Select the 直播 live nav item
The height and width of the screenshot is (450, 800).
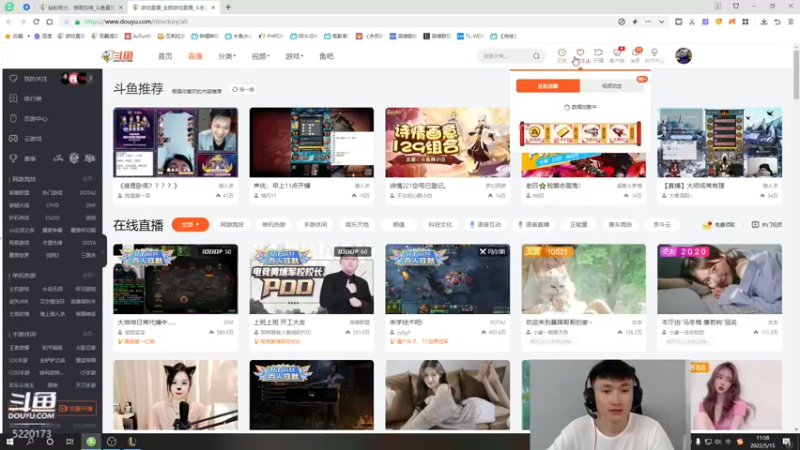[195, 56]
